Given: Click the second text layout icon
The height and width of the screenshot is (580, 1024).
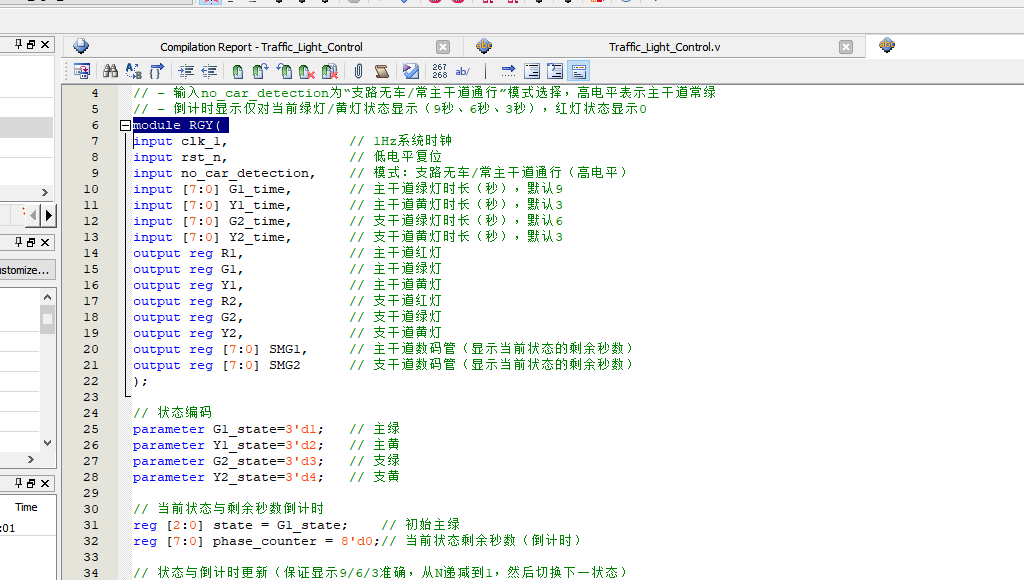Looking at the screenshot, I should (x=555, y=71).
